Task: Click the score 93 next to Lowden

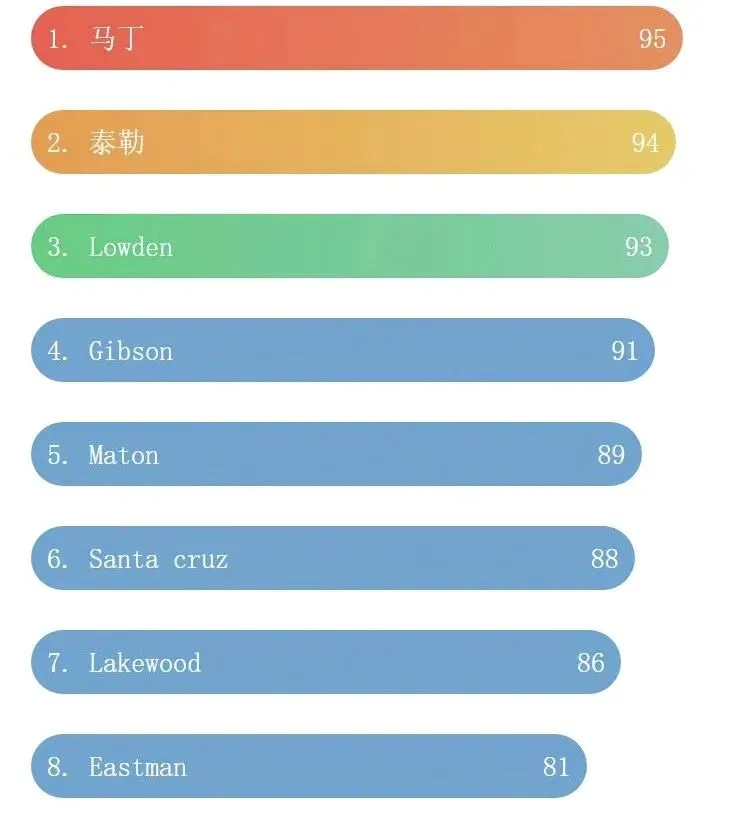Action: [639, 247]
